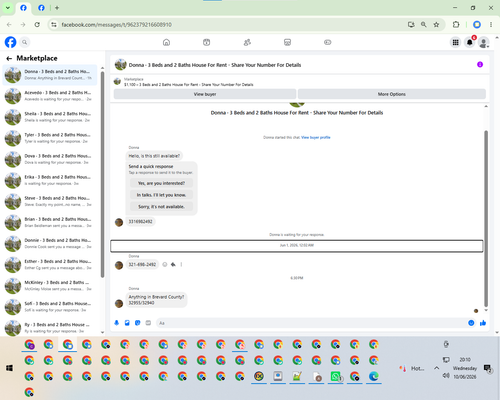Open the Facebook logo home link
Viewport: 500px width, 400px height.
10,42
